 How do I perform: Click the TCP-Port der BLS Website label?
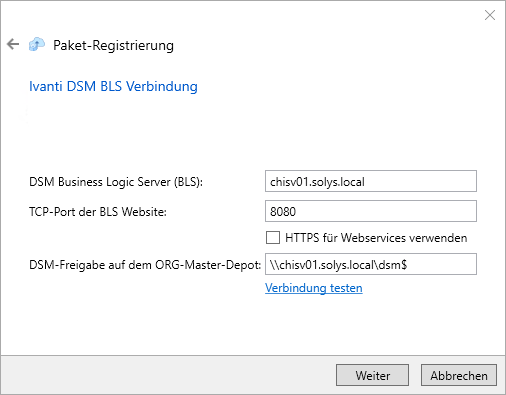(x=98, y=212)
